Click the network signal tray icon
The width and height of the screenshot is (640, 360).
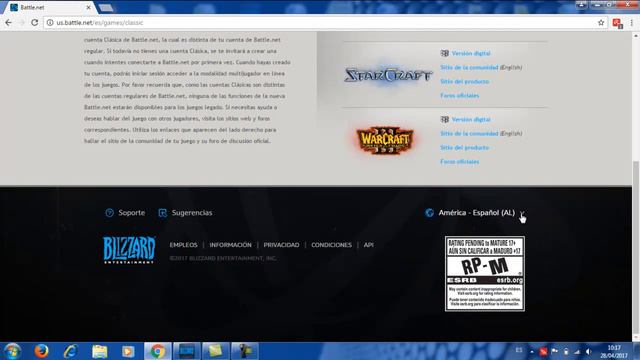pos(577,351)
